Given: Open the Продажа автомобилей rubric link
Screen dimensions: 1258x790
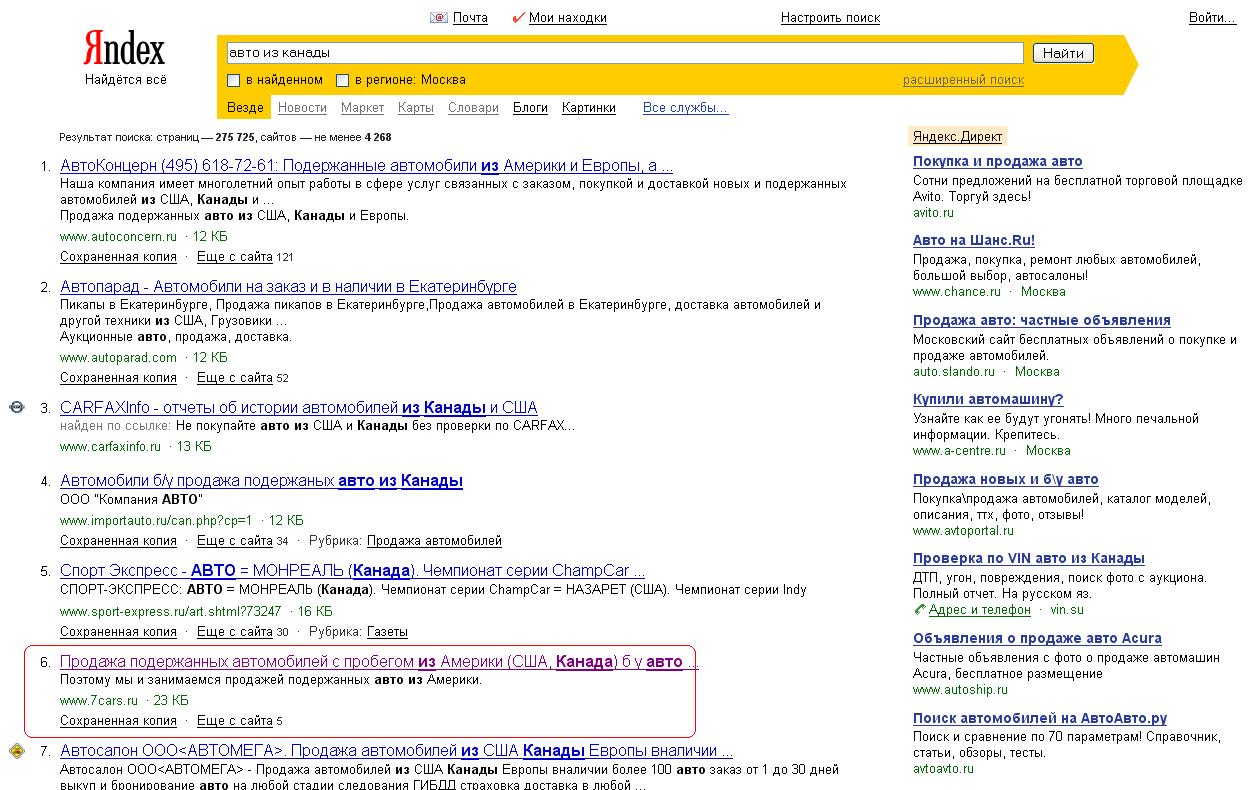Looking at the screenshot, I should (434, 541).
